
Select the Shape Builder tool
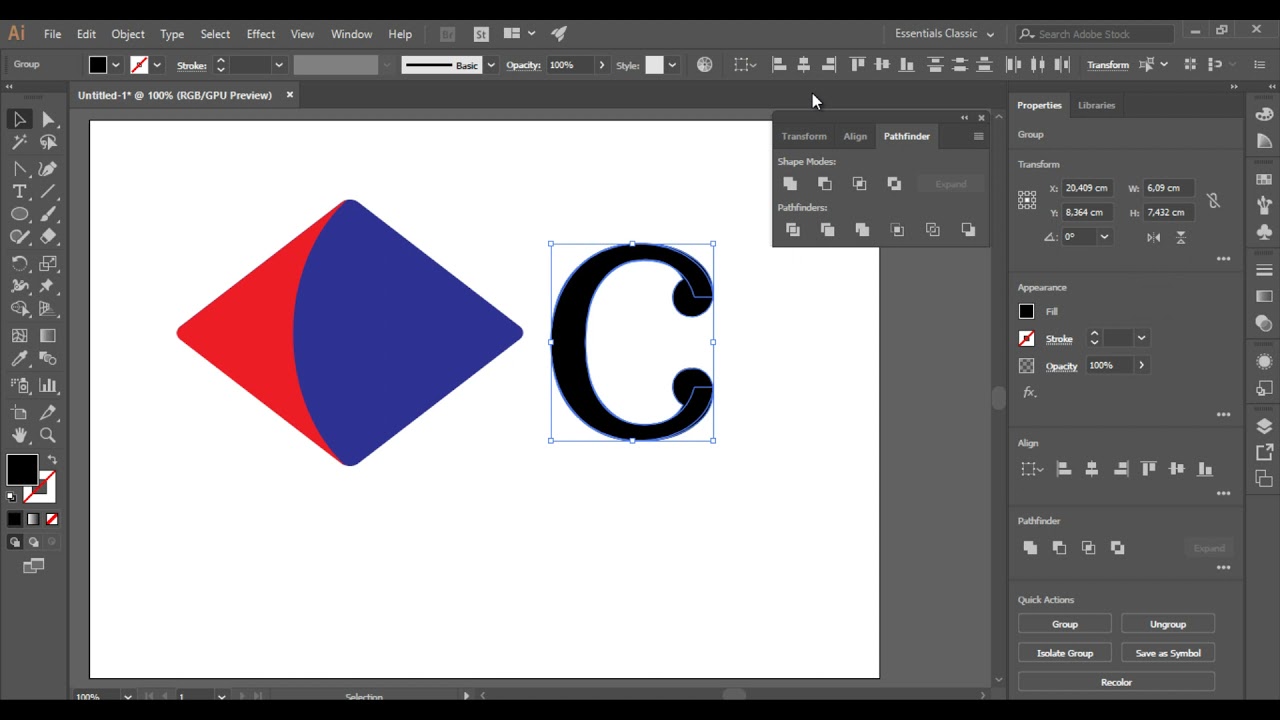[19, 310]
